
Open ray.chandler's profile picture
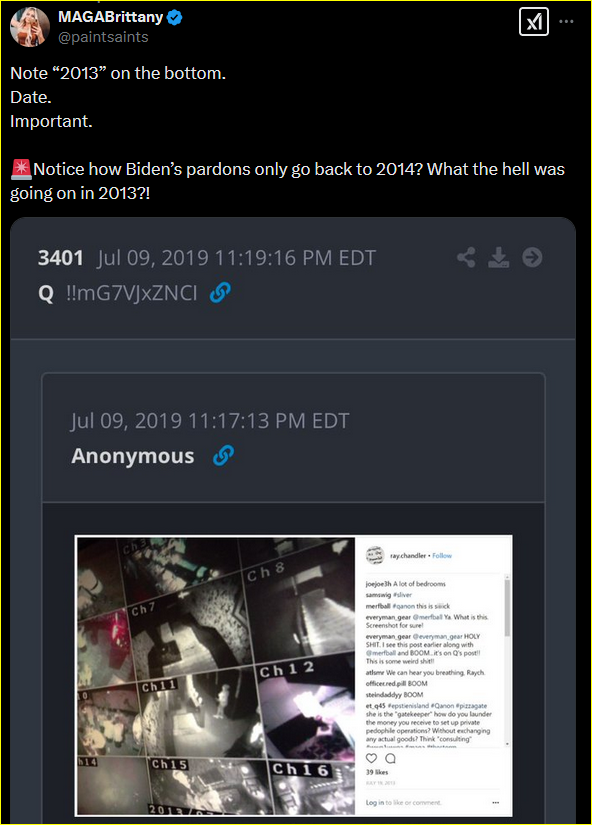pos(375,556)
